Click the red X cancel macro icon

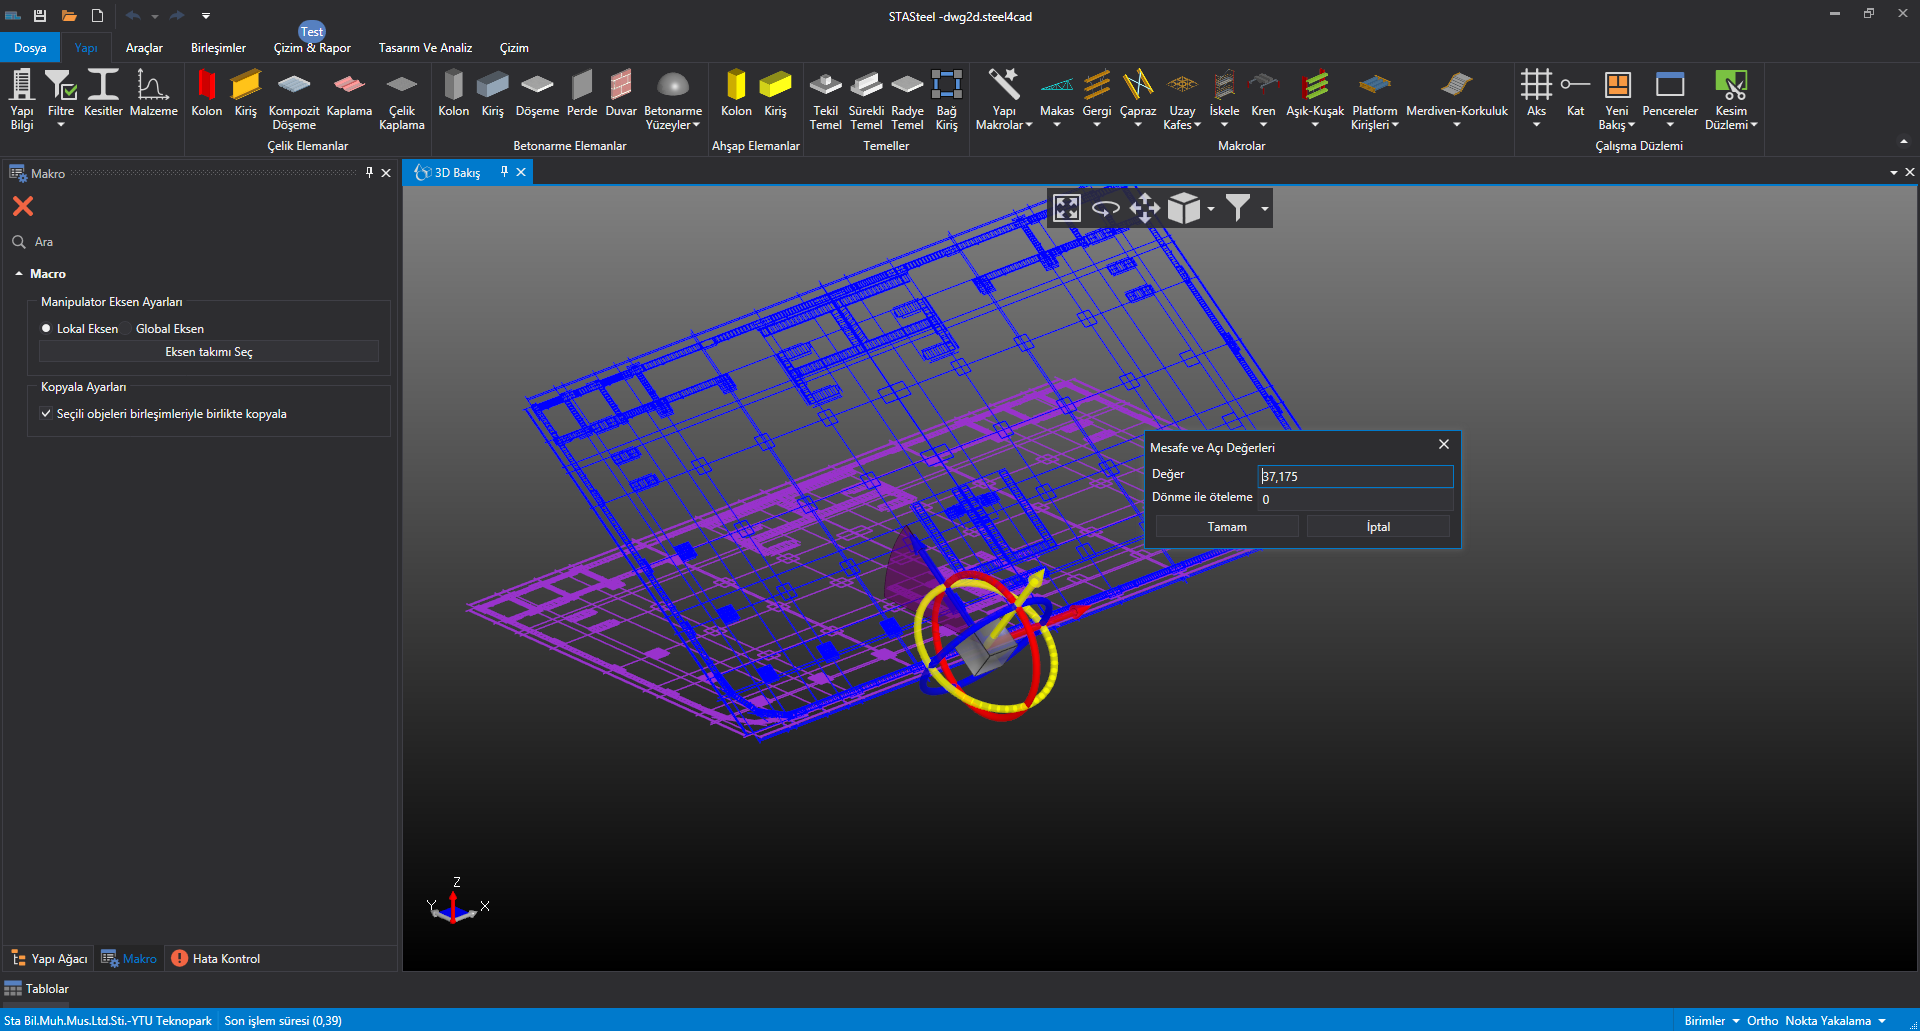point(23,206)
